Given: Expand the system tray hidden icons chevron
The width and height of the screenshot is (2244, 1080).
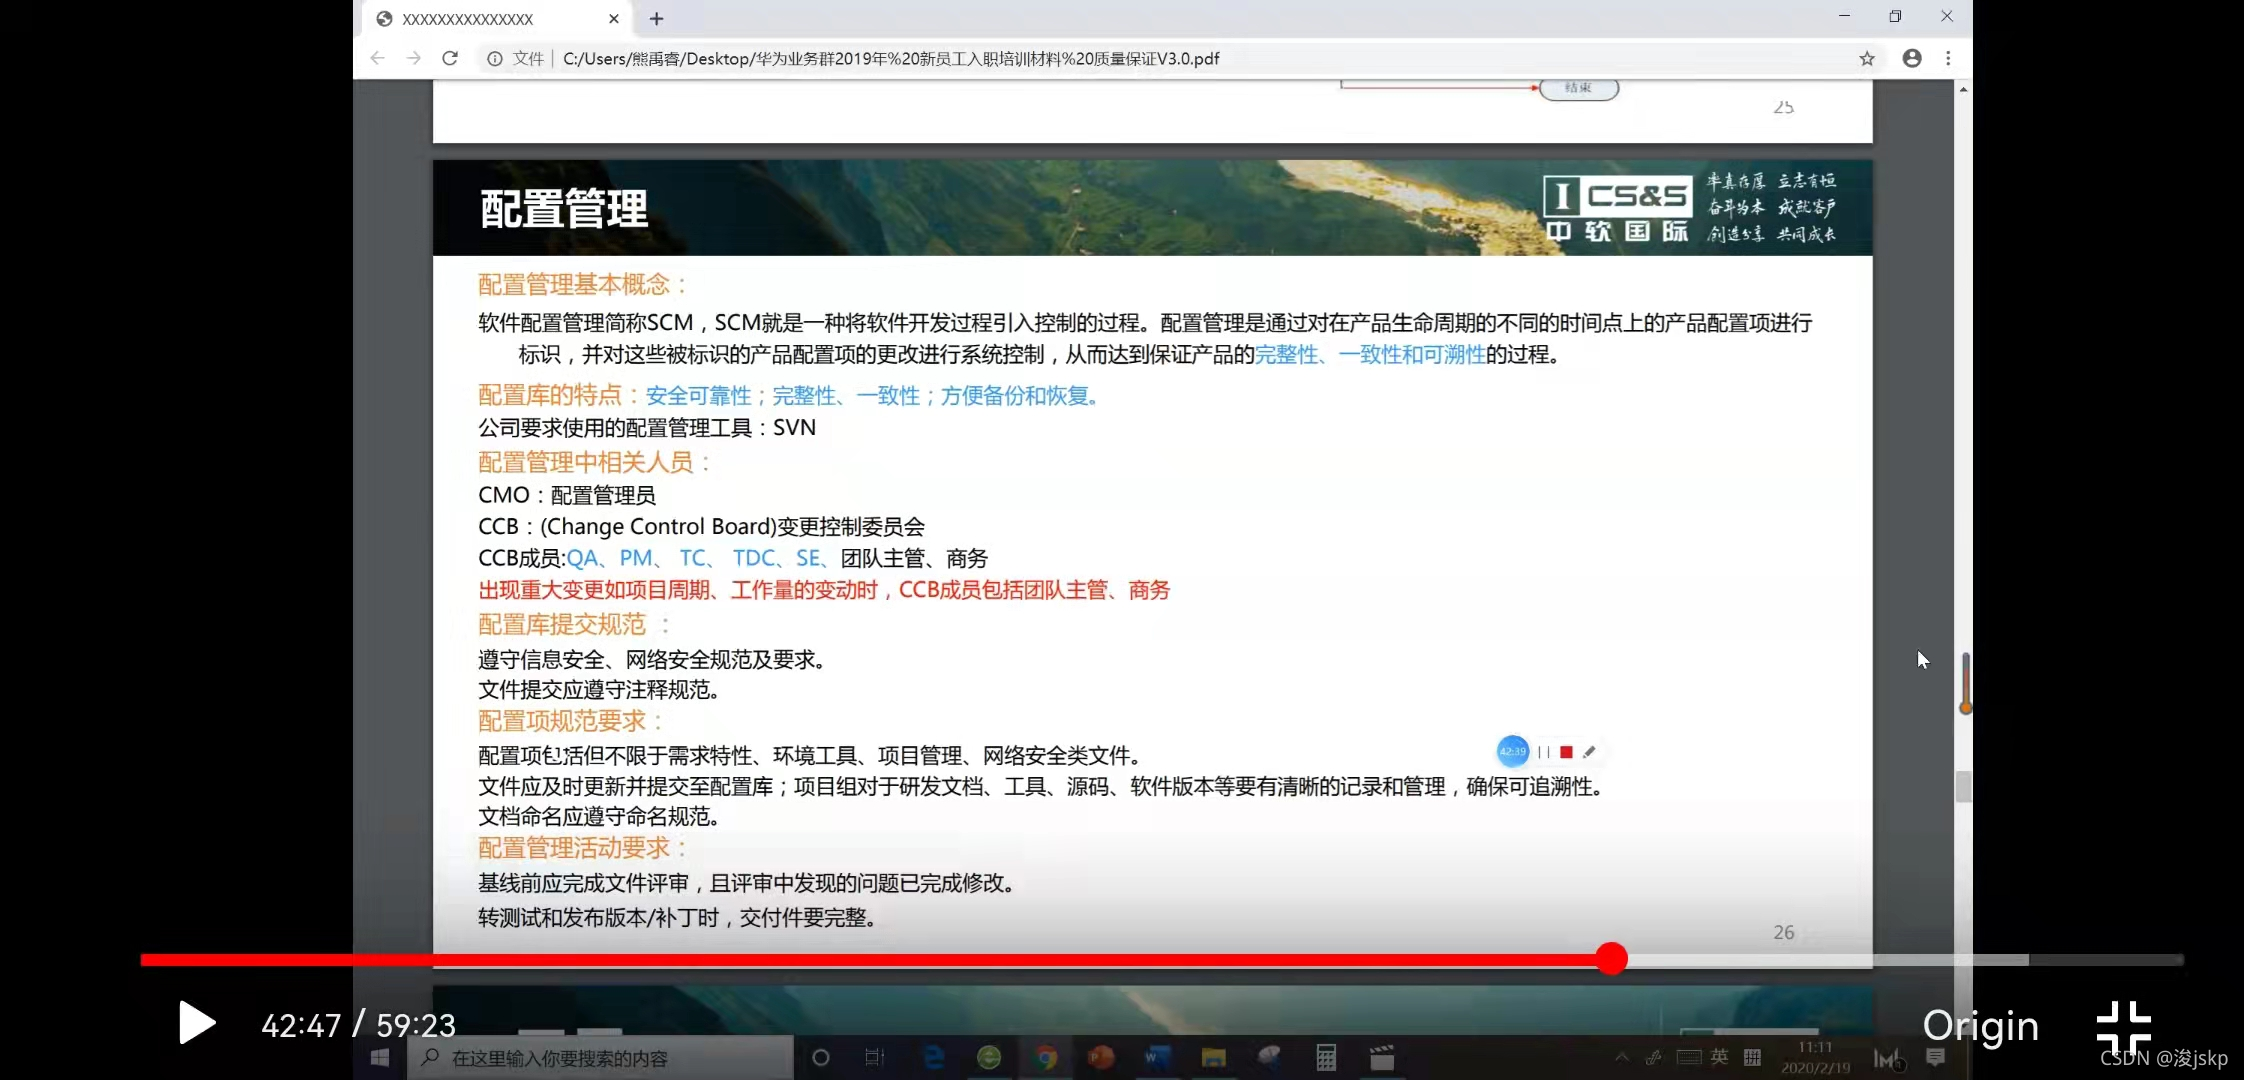Looking at the screenshot, I should coord(1621,1057).
